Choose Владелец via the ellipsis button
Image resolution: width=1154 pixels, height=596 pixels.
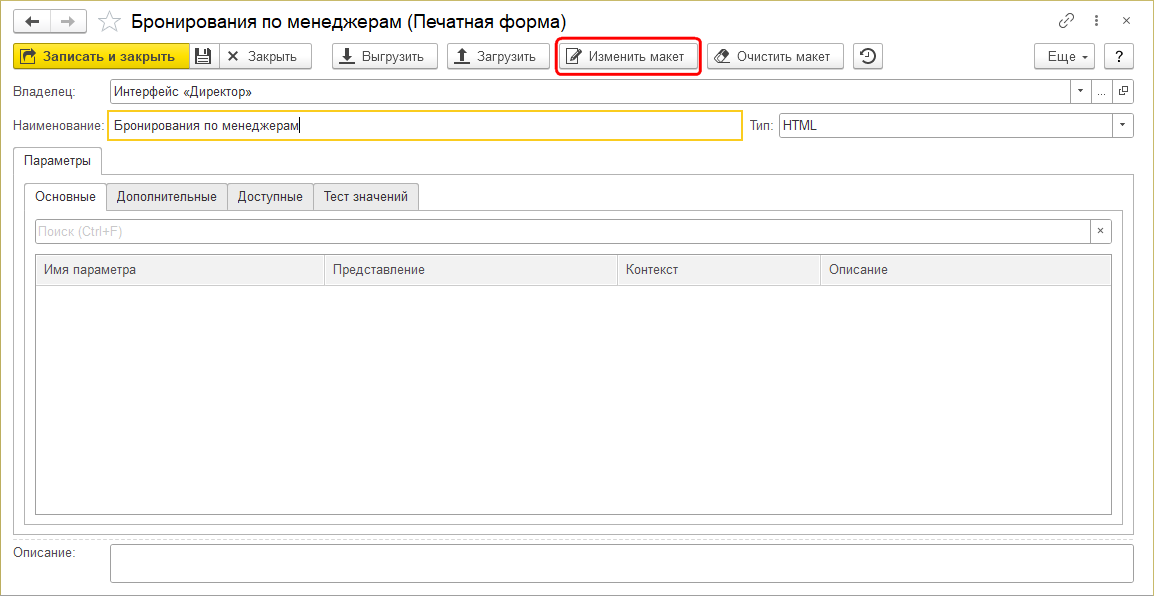(x=1102, y=92)
